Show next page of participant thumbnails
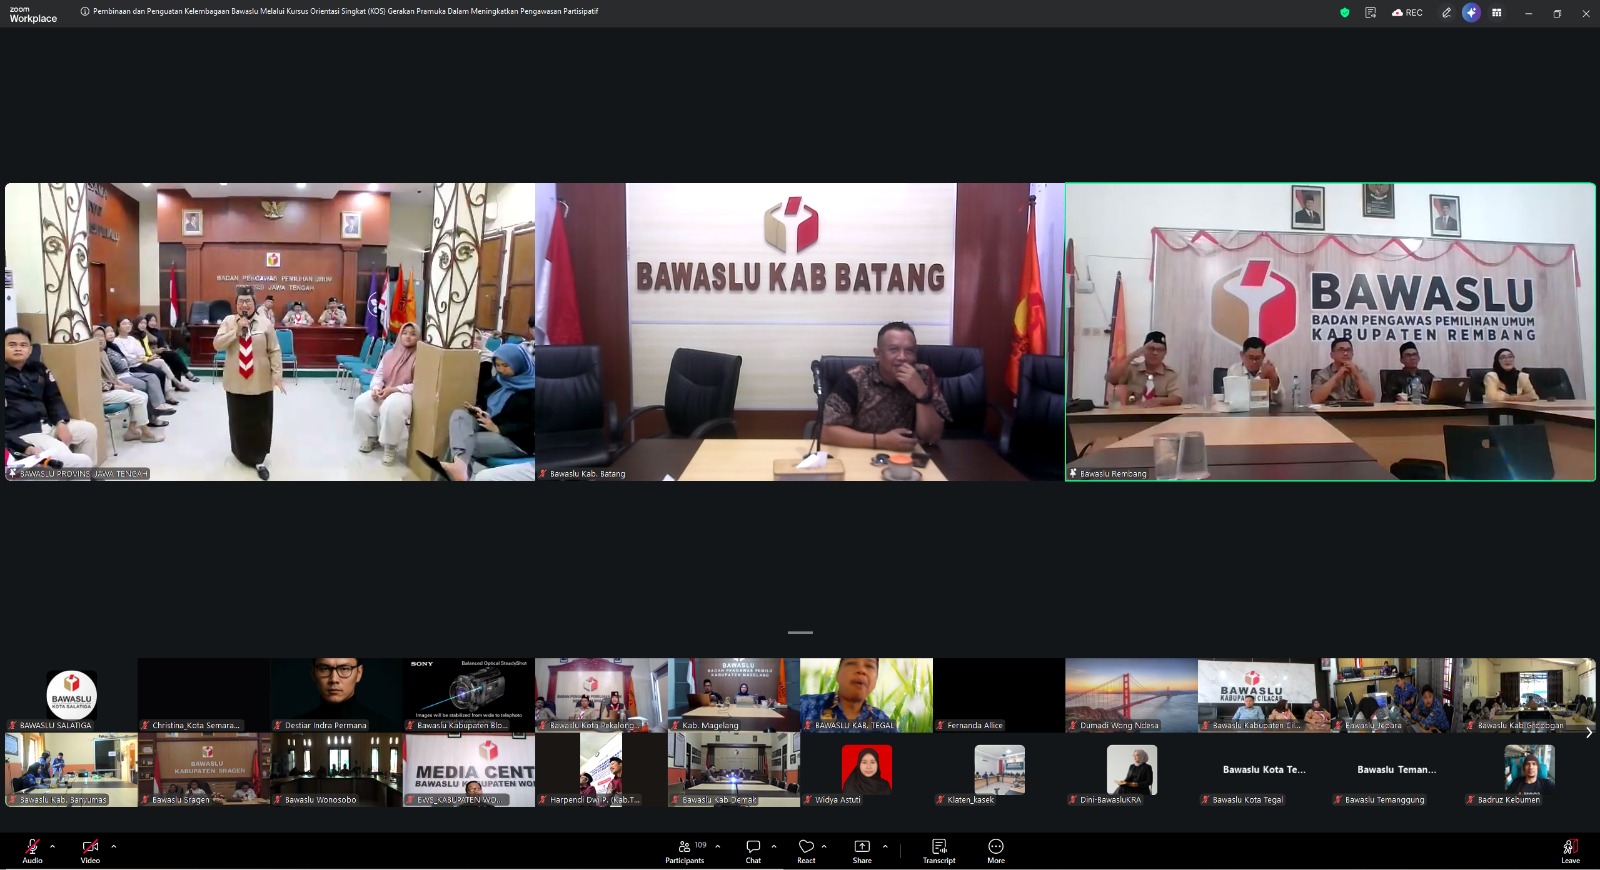This screenshot has height=870, width=1600. tap(1589, 733)
